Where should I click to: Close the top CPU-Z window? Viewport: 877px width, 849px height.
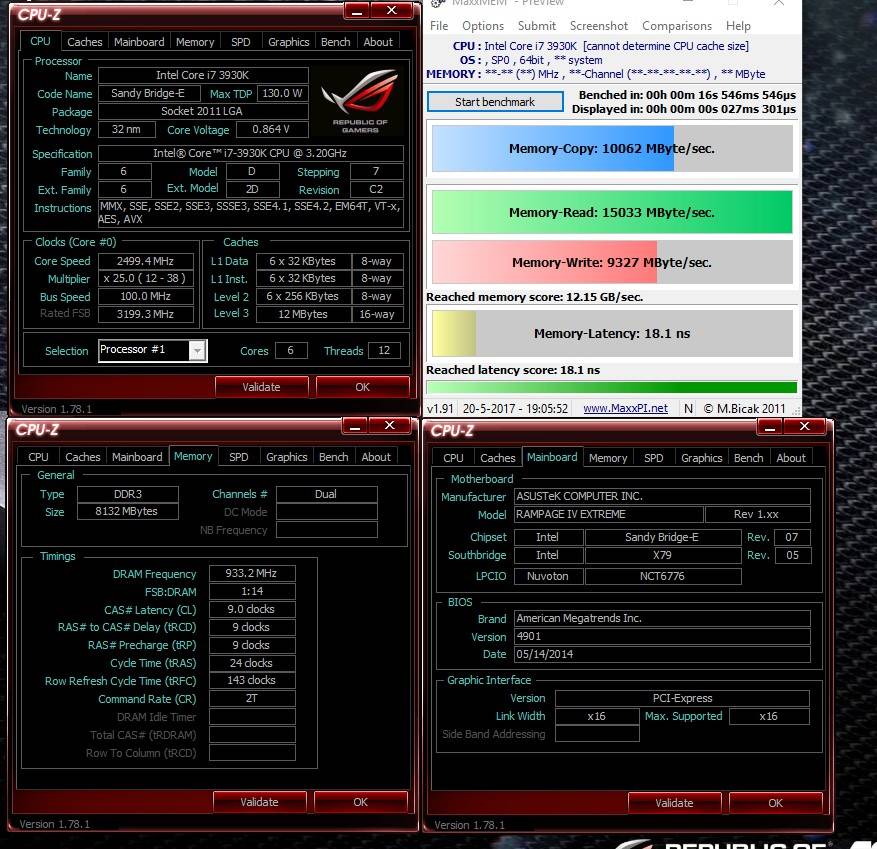pyautogui.click(x=392, y=10)
